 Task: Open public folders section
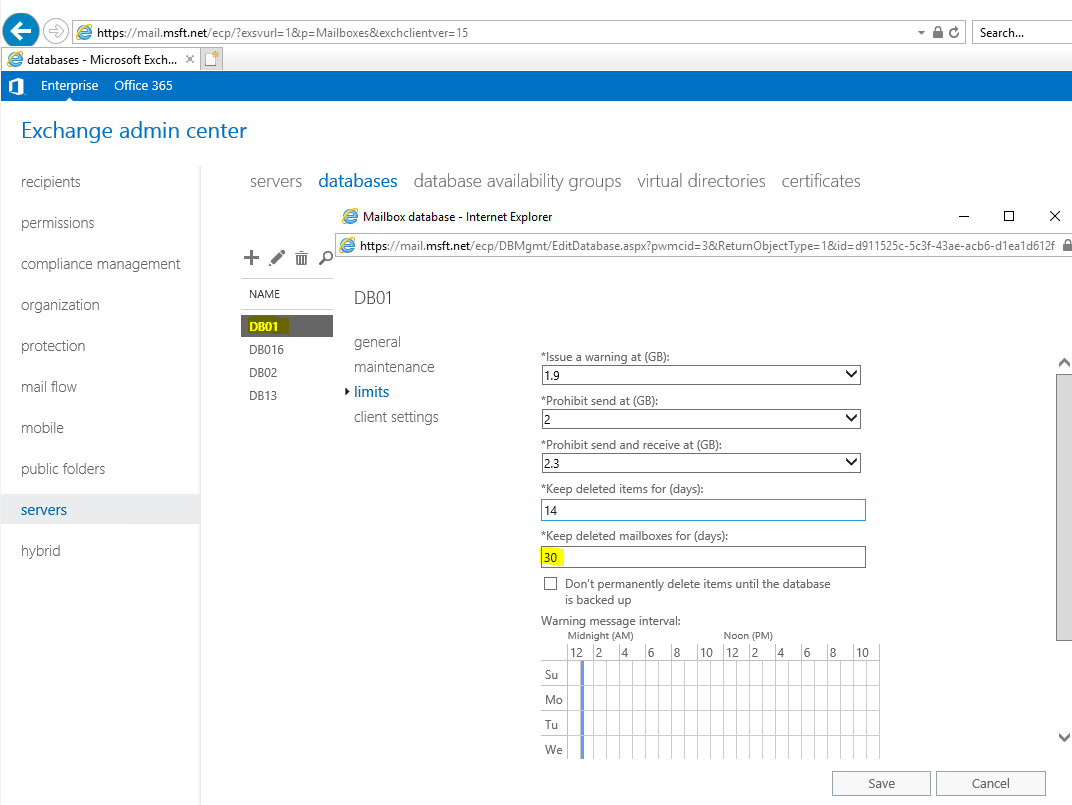tap(63, 469)
